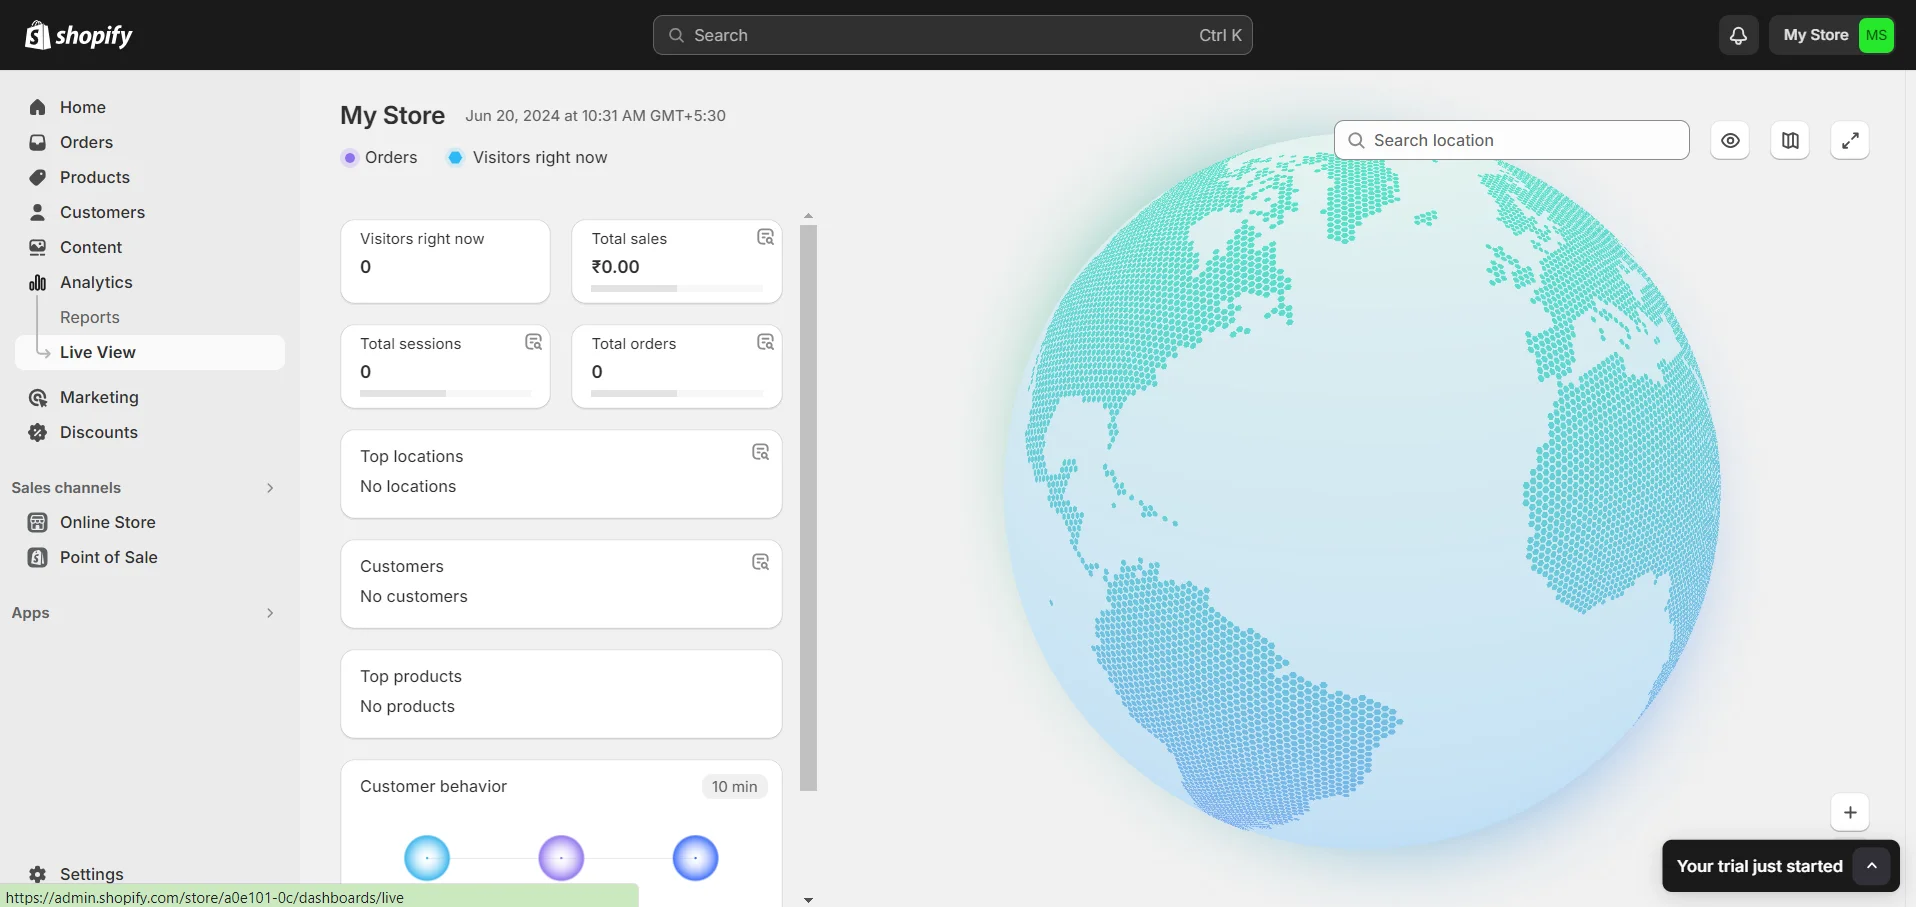Go to Point of Sale channel
The height and width of the screenshot is (907, 1916).
click(x=108, y=557)
